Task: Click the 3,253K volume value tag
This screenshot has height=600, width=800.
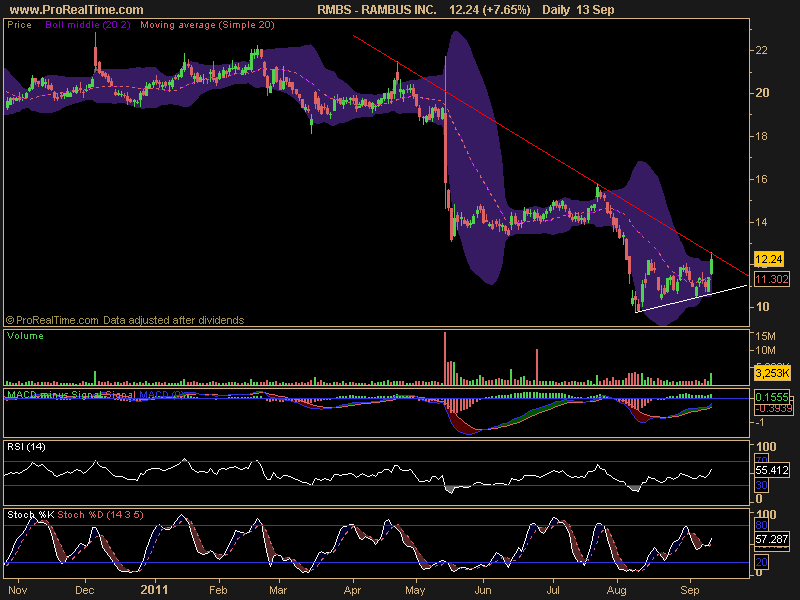Action: click(x=772, y=373)
